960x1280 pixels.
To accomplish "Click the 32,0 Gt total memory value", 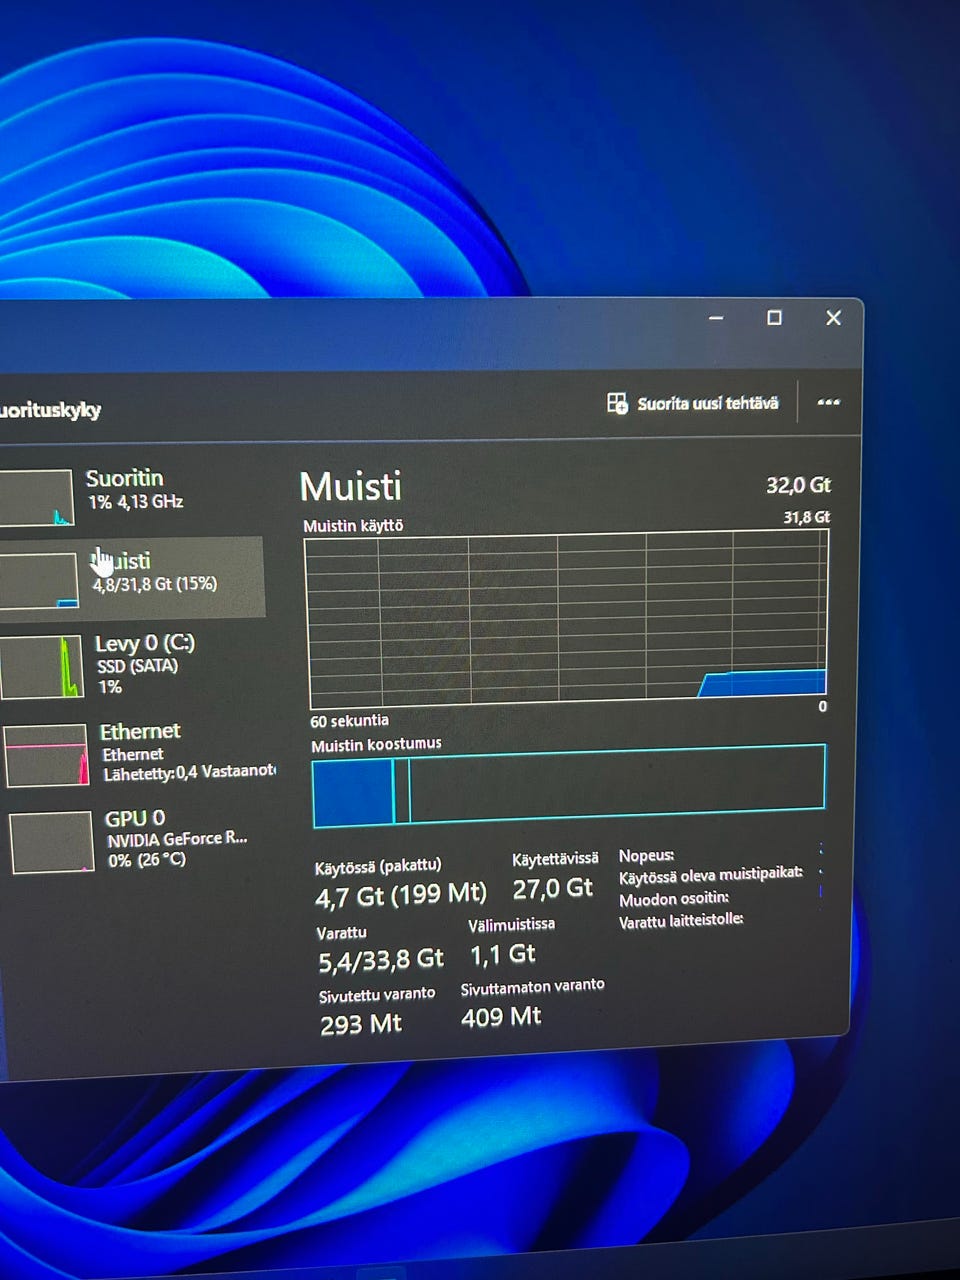I will [x=798, y=485].
